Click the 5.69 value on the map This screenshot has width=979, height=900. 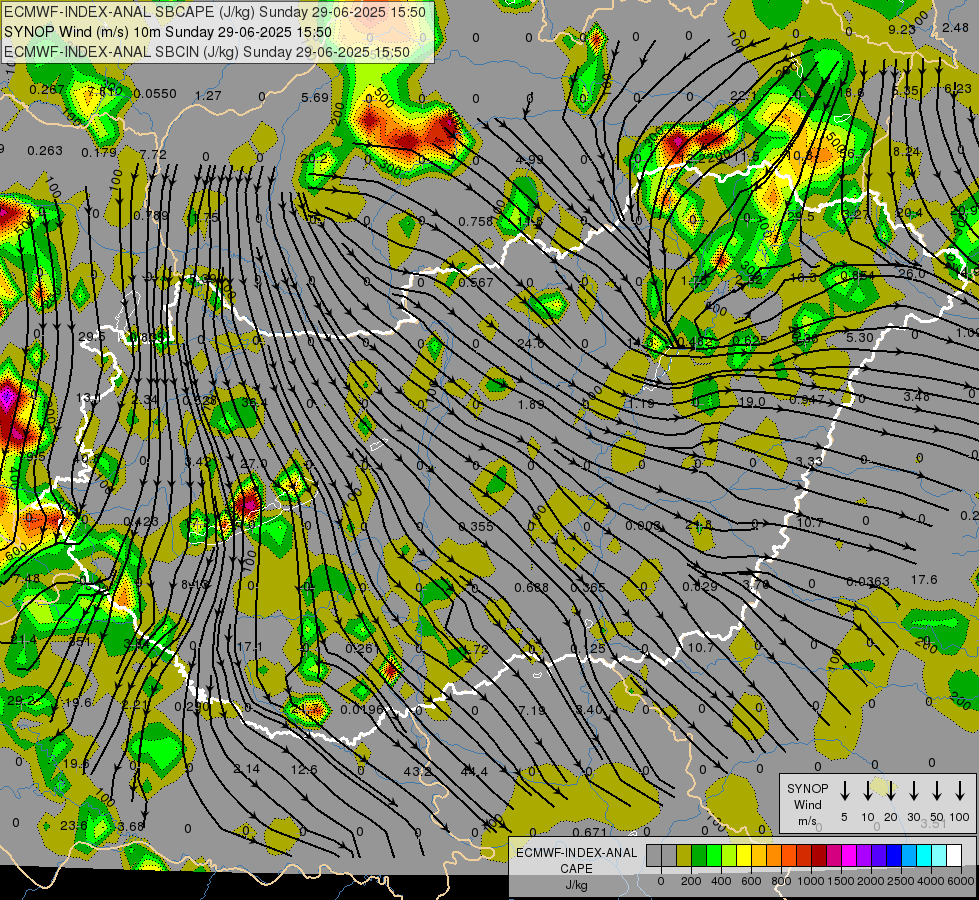coord(315,97)
